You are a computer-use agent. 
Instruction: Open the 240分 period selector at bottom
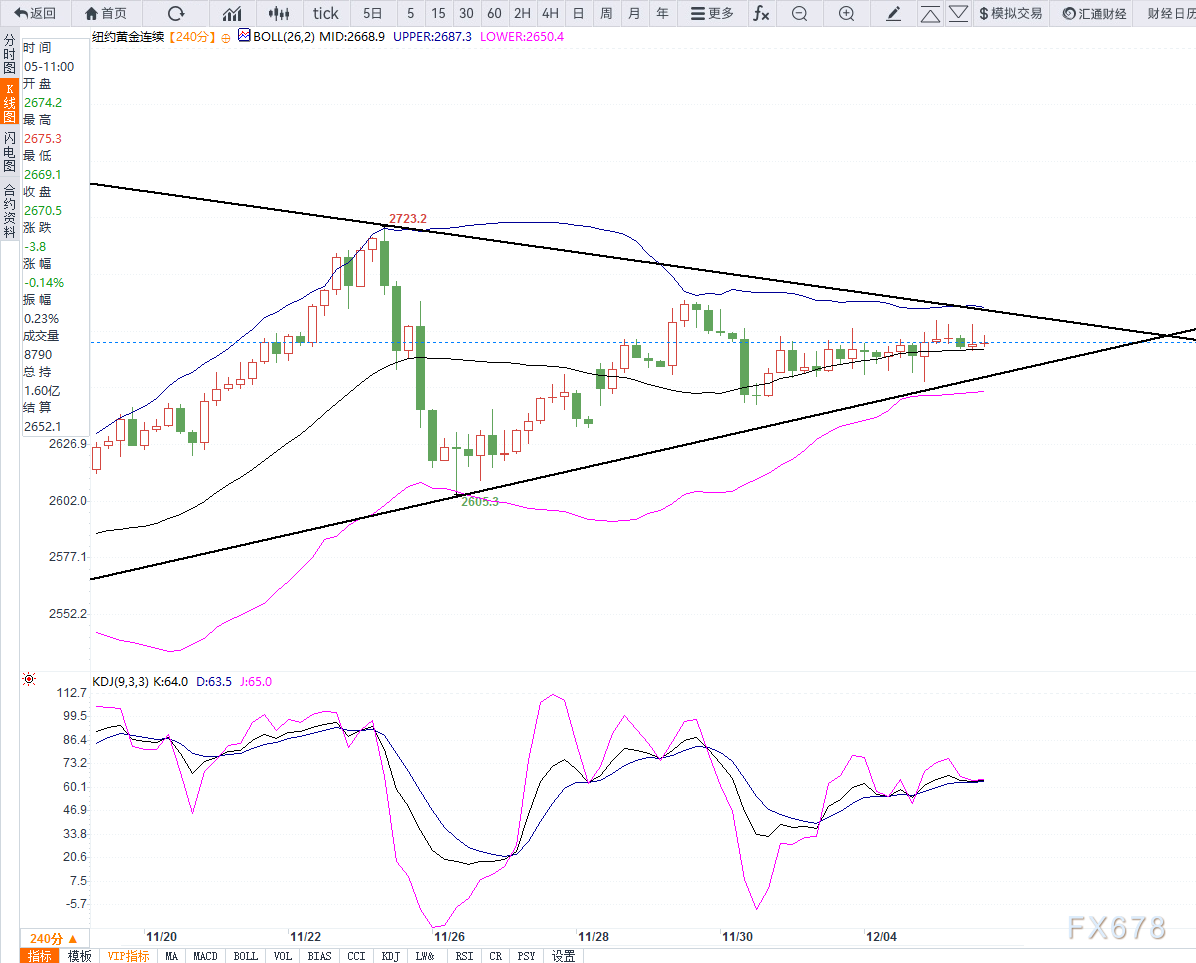click(x=52, y=938)
